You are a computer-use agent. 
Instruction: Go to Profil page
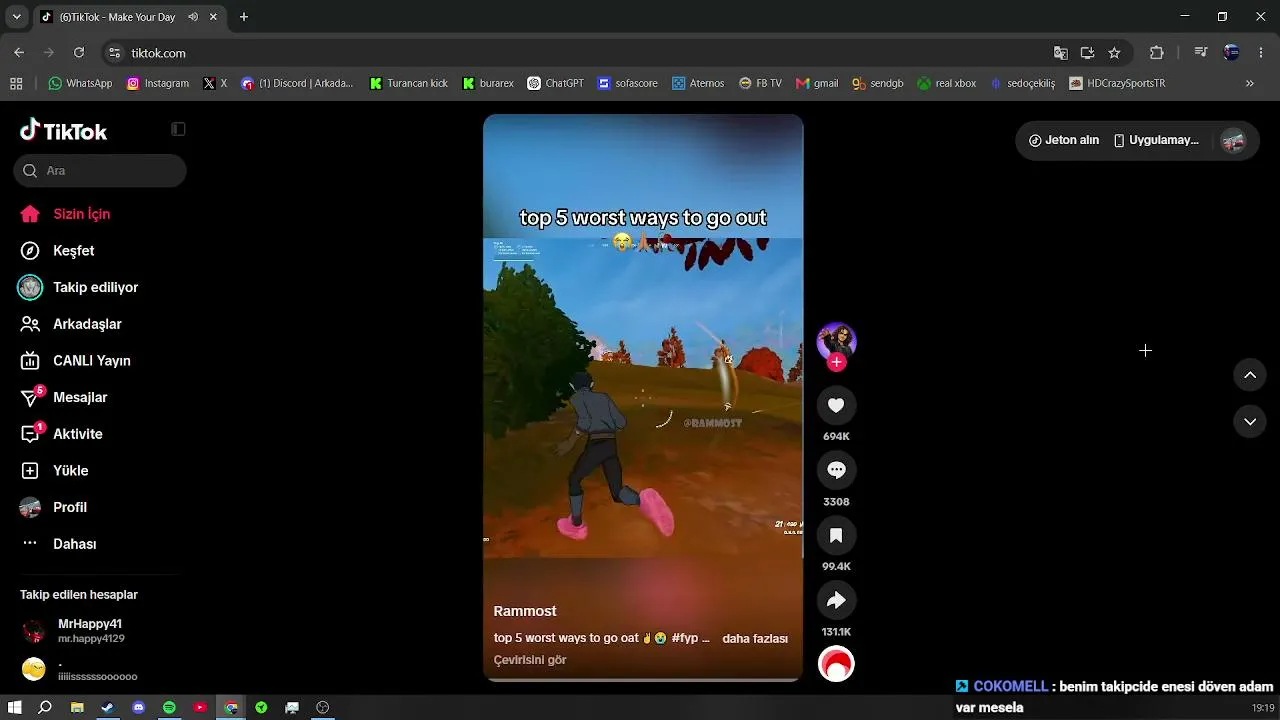click(x=53, y=508)
